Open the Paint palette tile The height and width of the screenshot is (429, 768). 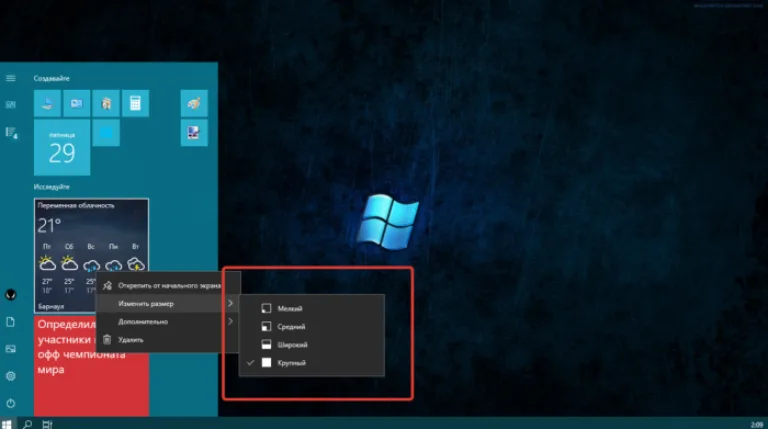coord(194,103)
